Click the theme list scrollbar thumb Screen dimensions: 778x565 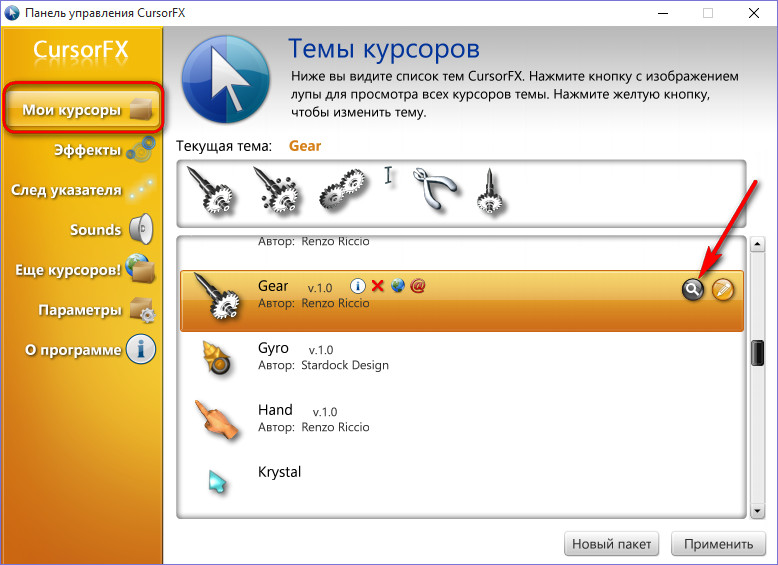coord(757,353)
